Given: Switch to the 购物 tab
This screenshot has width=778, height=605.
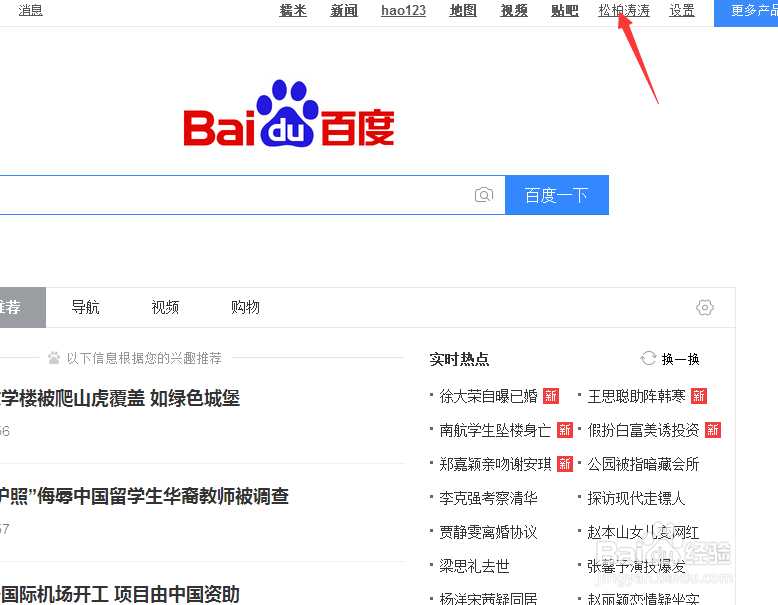Looking at the screenshot, I should (245, 307).
